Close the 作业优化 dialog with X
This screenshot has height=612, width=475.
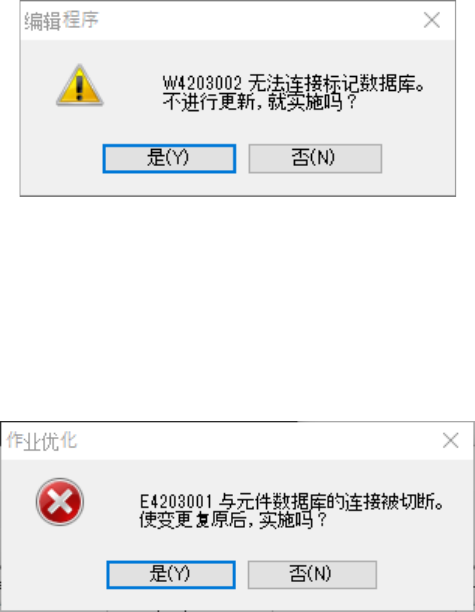450,441
